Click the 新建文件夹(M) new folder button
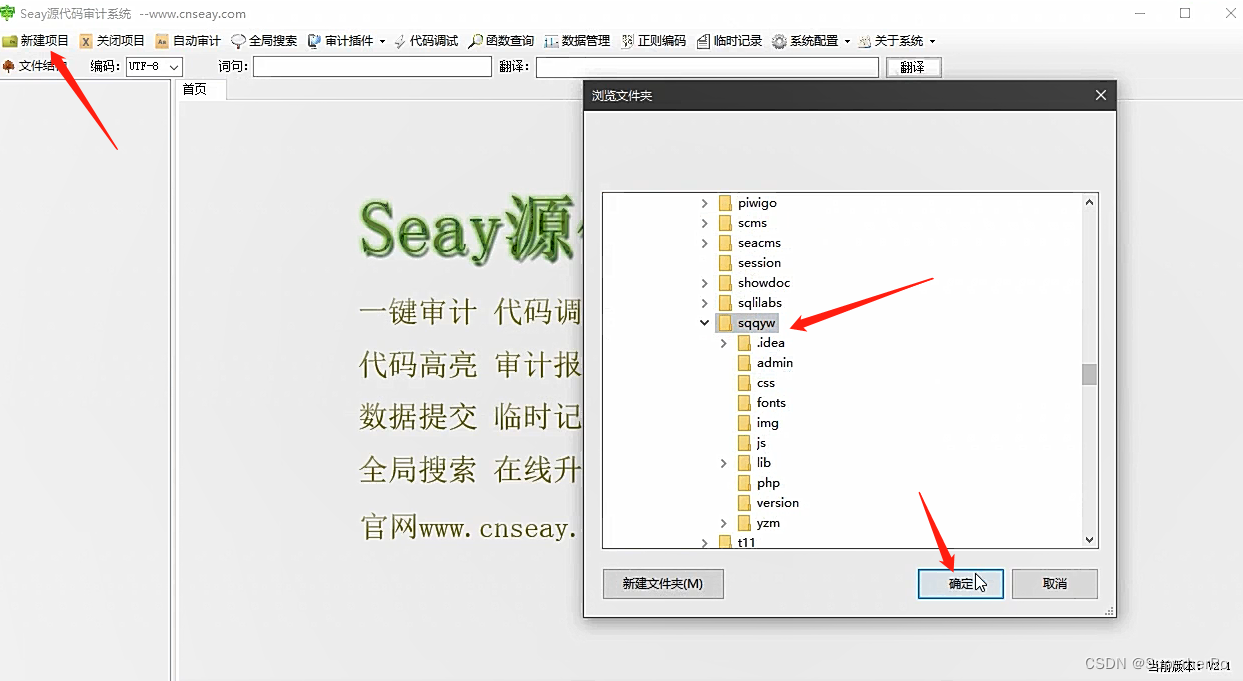Image resolution: width=1243 pixels, height=681 pixels. (x=663, y=584)
